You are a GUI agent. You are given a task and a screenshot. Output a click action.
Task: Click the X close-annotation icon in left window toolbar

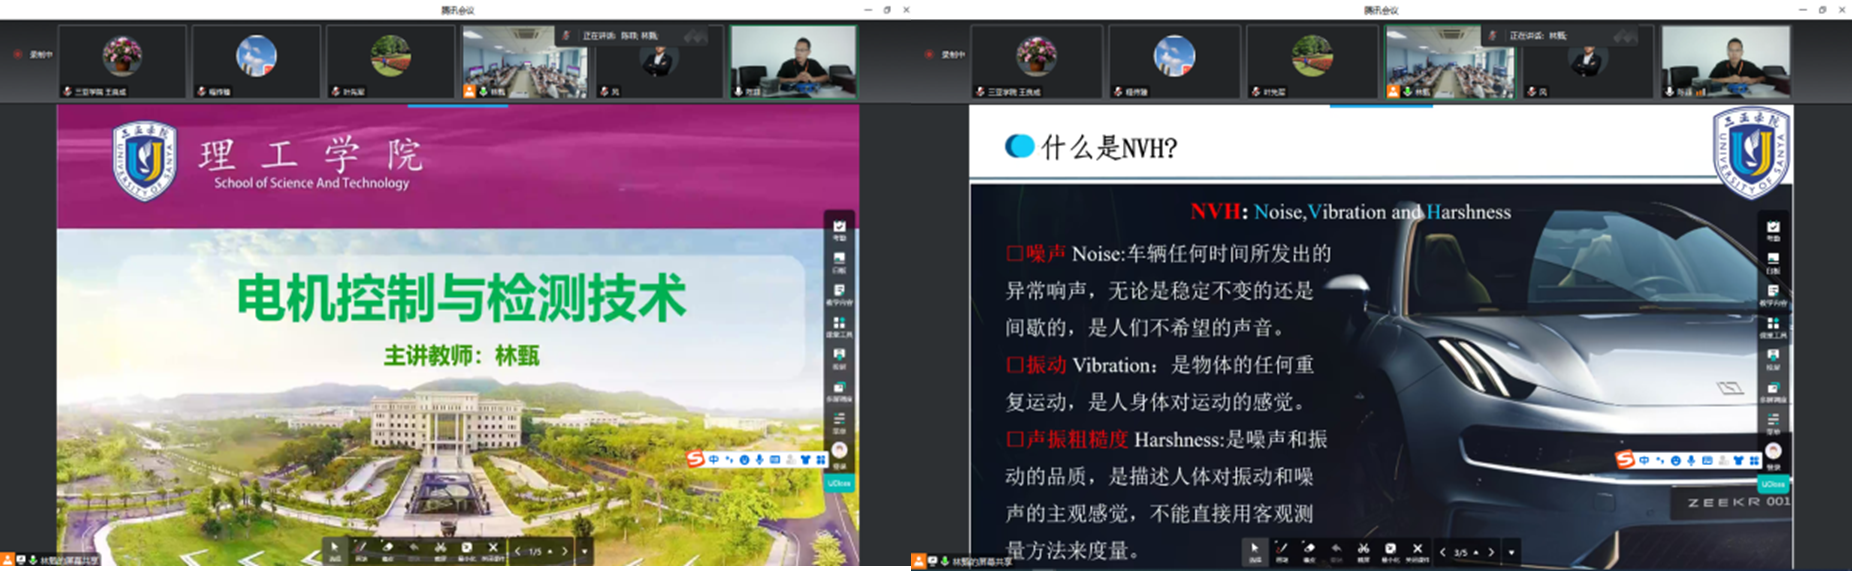click(493, 550)
